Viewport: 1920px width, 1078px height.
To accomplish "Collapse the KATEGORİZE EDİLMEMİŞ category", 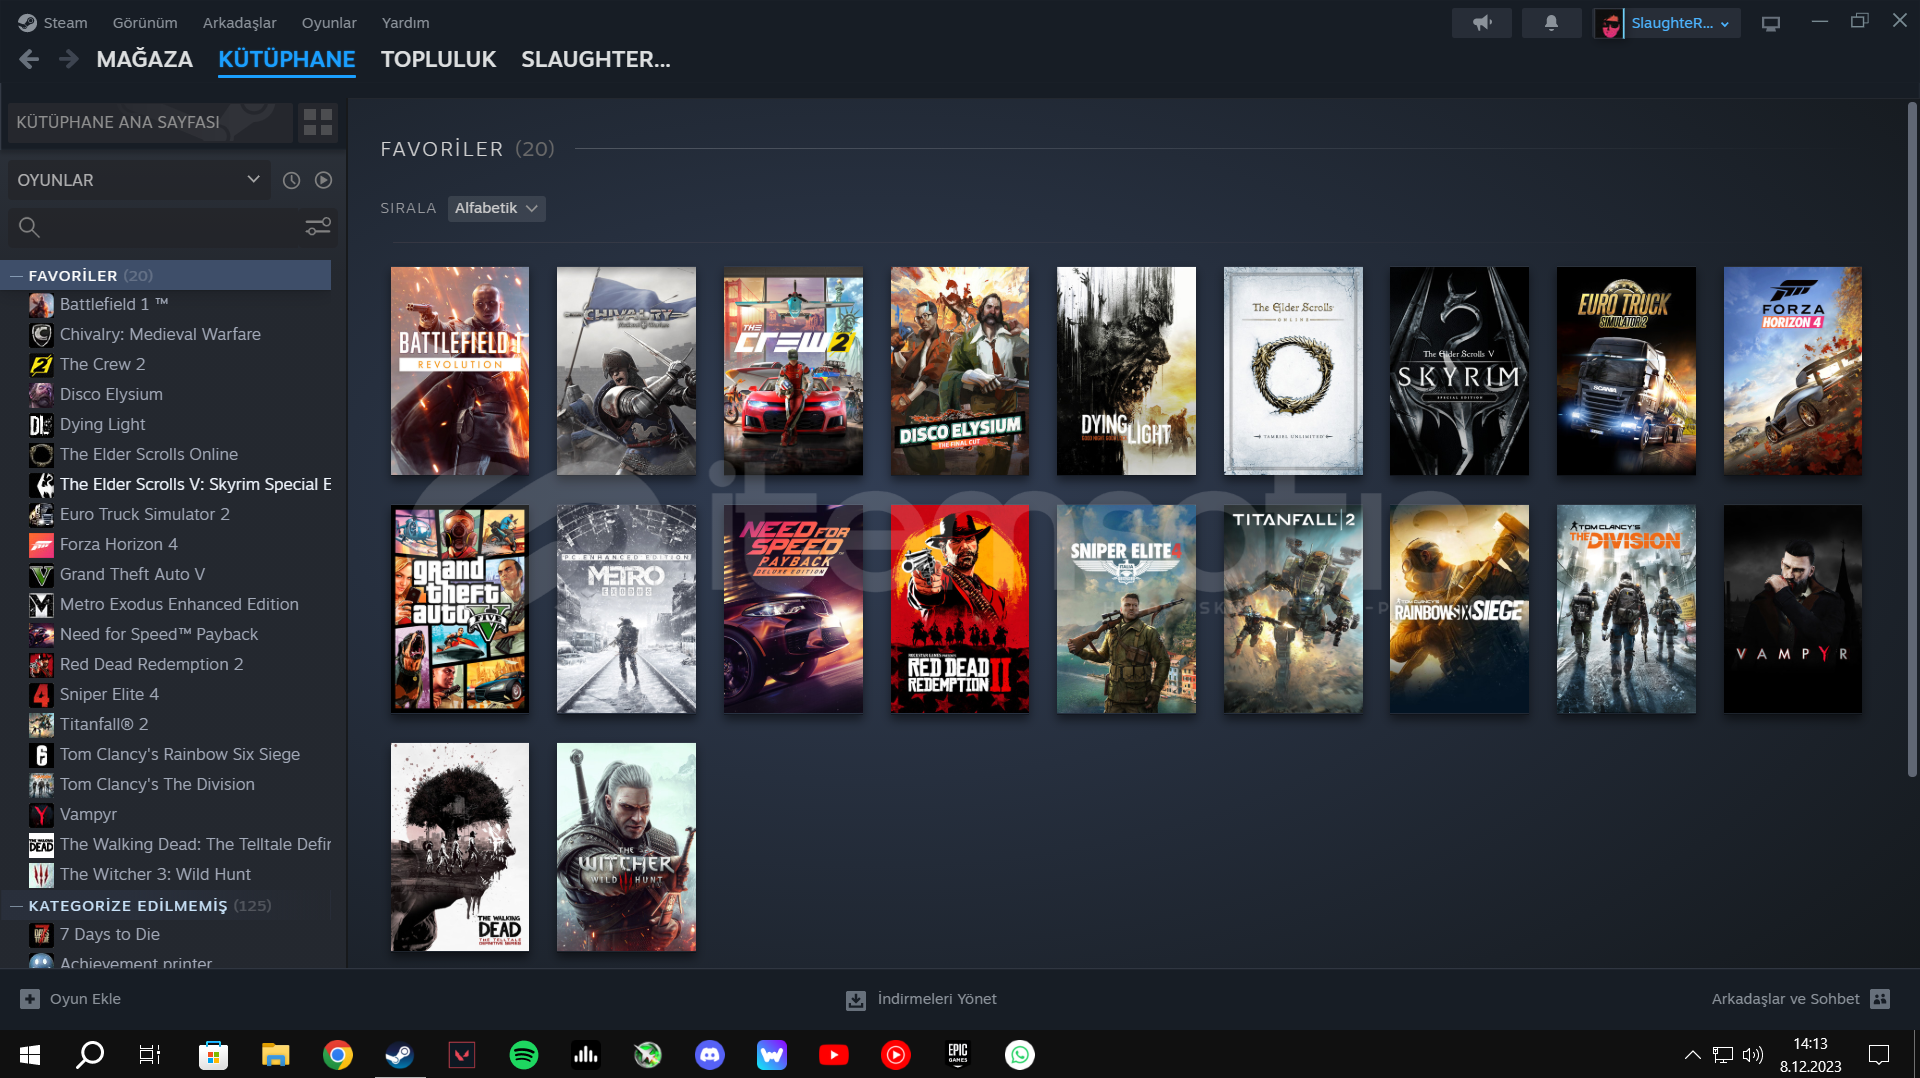I will (x=16, y=906).
